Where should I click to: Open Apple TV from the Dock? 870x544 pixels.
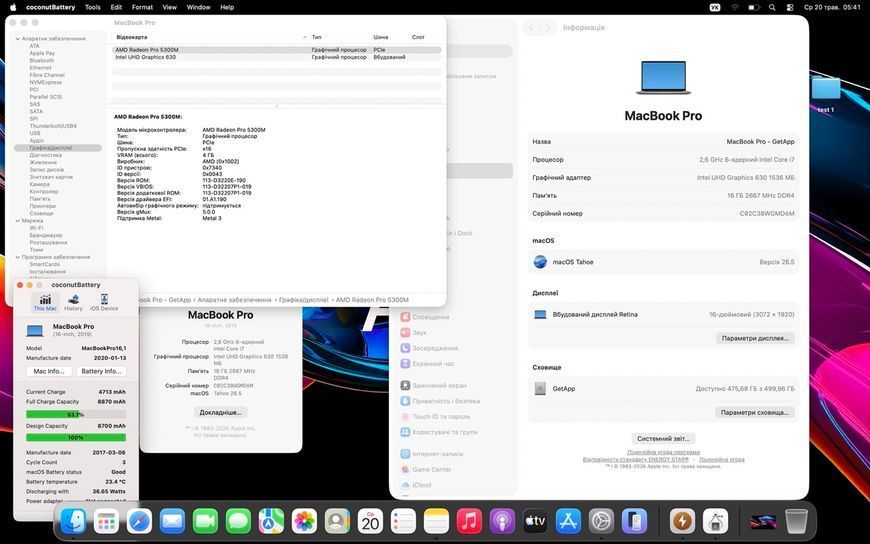coord(535,521)
